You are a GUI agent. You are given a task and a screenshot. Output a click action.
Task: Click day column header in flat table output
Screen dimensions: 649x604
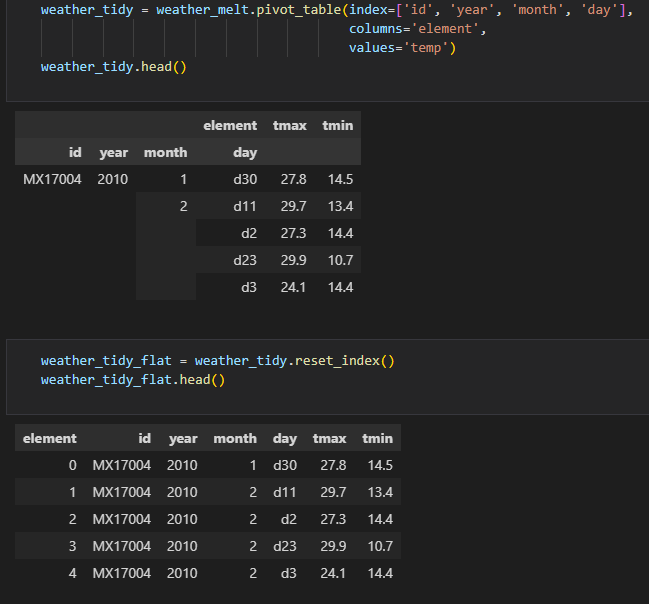(x=285, y=438)
